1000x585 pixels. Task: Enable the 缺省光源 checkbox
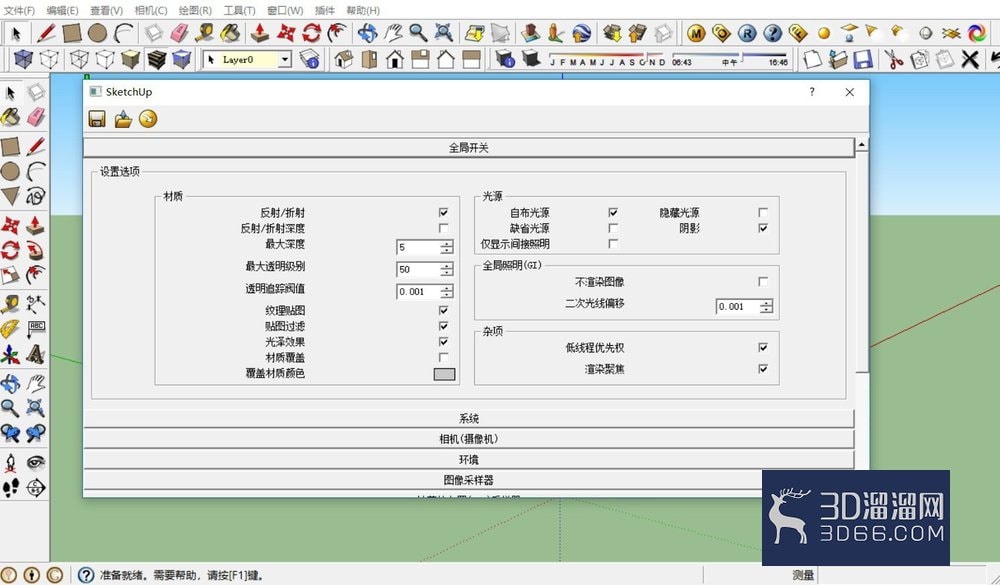(613, 228)
